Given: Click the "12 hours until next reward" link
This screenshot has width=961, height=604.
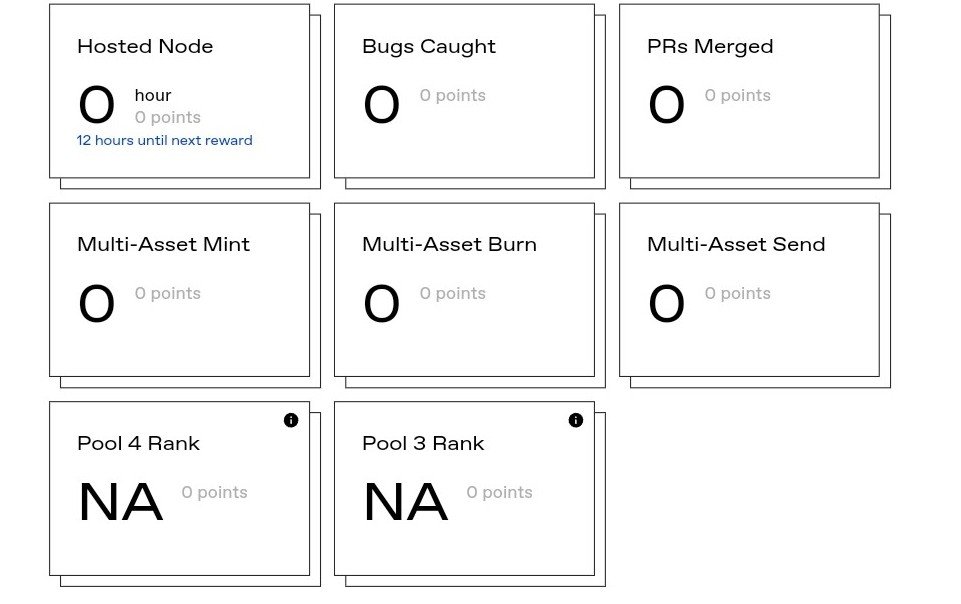Looking at the screenshot, I should 164,141.
